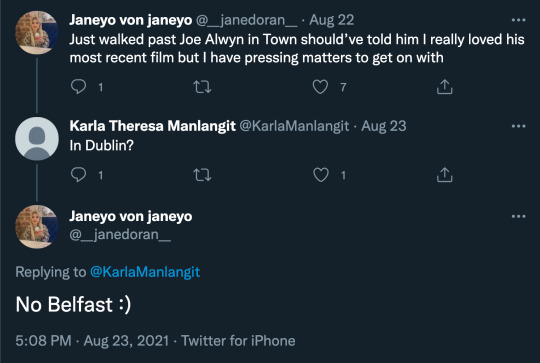Click the 5:08 PM Aug 23, 2021 timestamp
The image size is (540, 363).
click(92, 341)
